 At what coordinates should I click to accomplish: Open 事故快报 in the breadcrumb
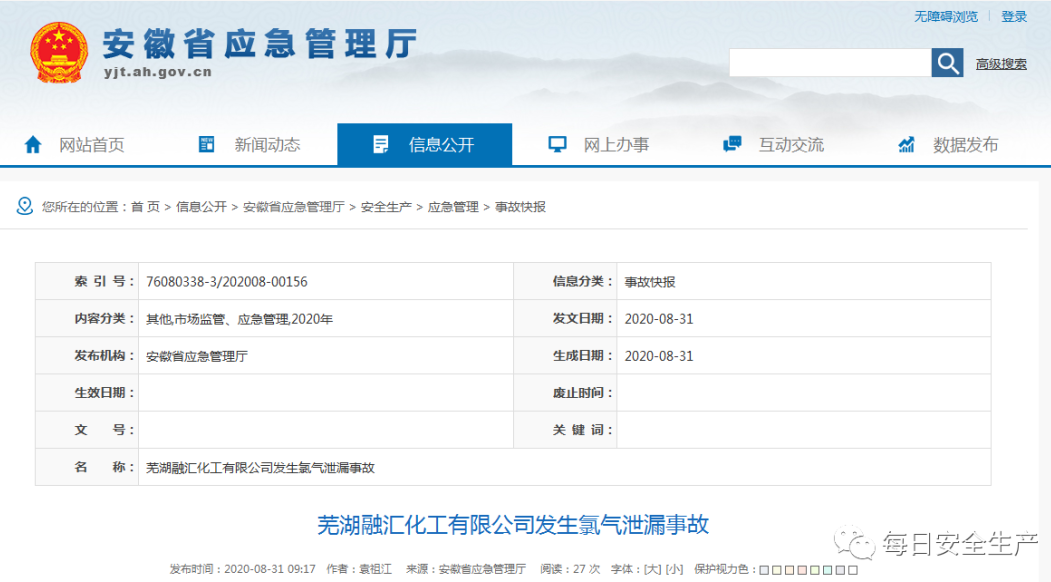pos(520,207)
